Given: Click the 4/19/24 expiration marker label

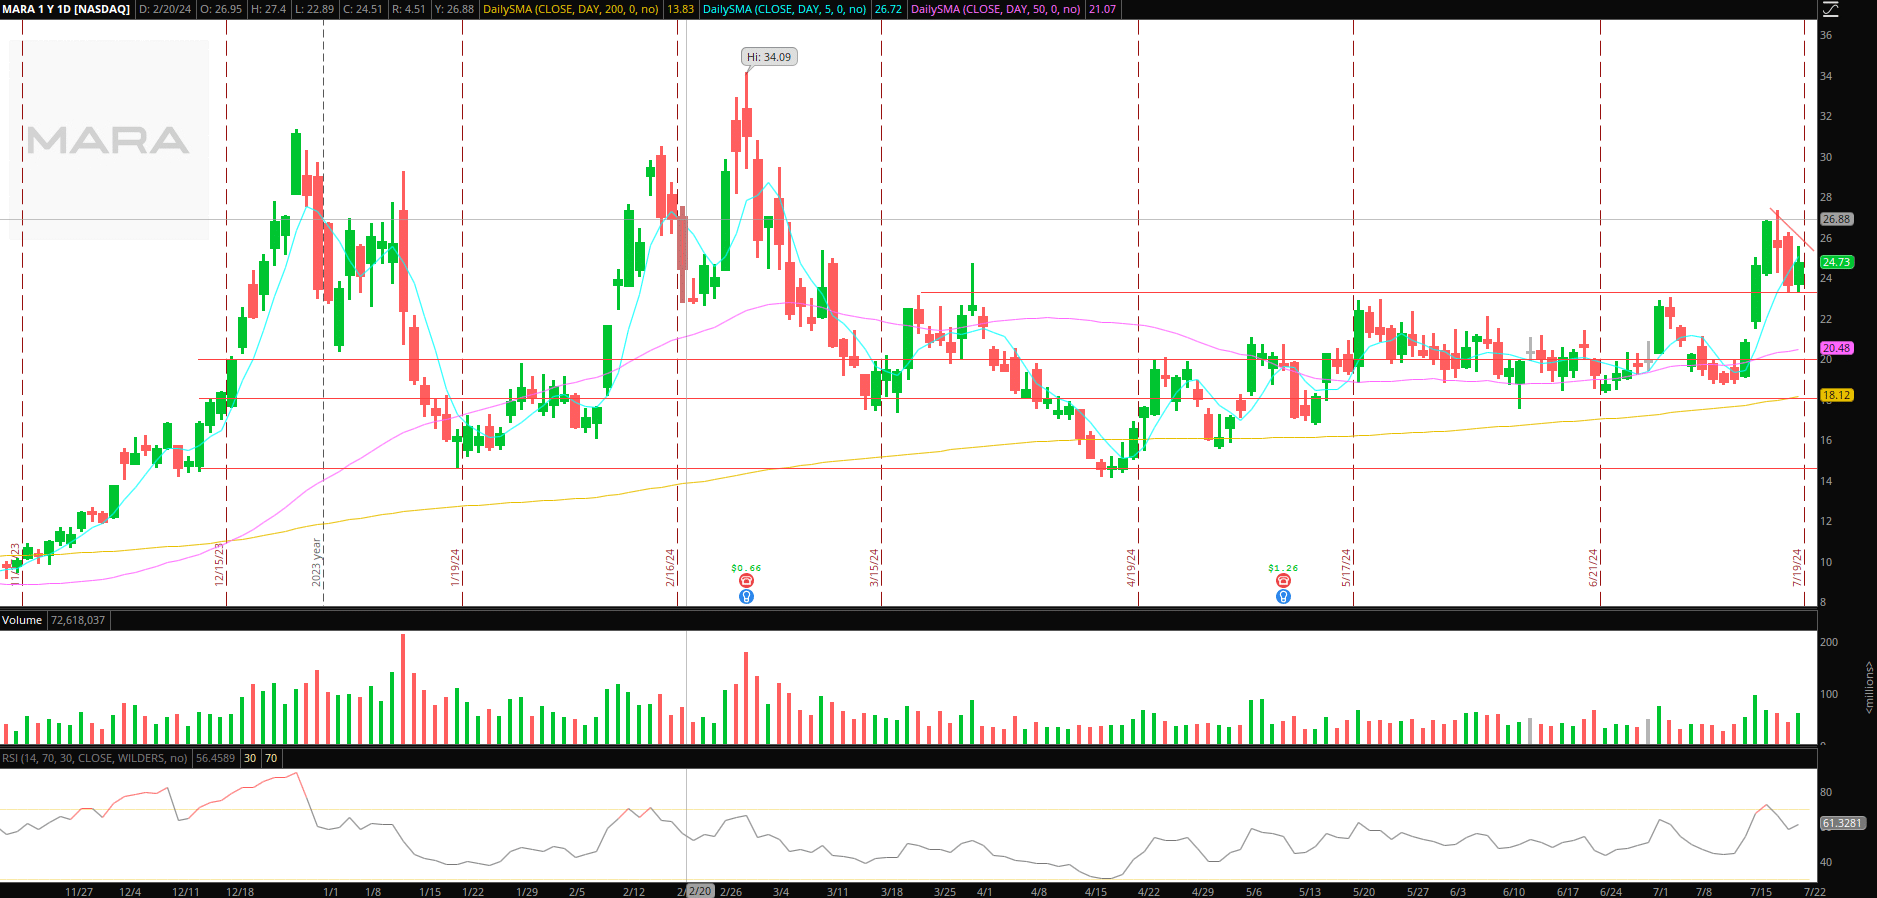Looking at the screenshot, I should (x=1132, y=567).
